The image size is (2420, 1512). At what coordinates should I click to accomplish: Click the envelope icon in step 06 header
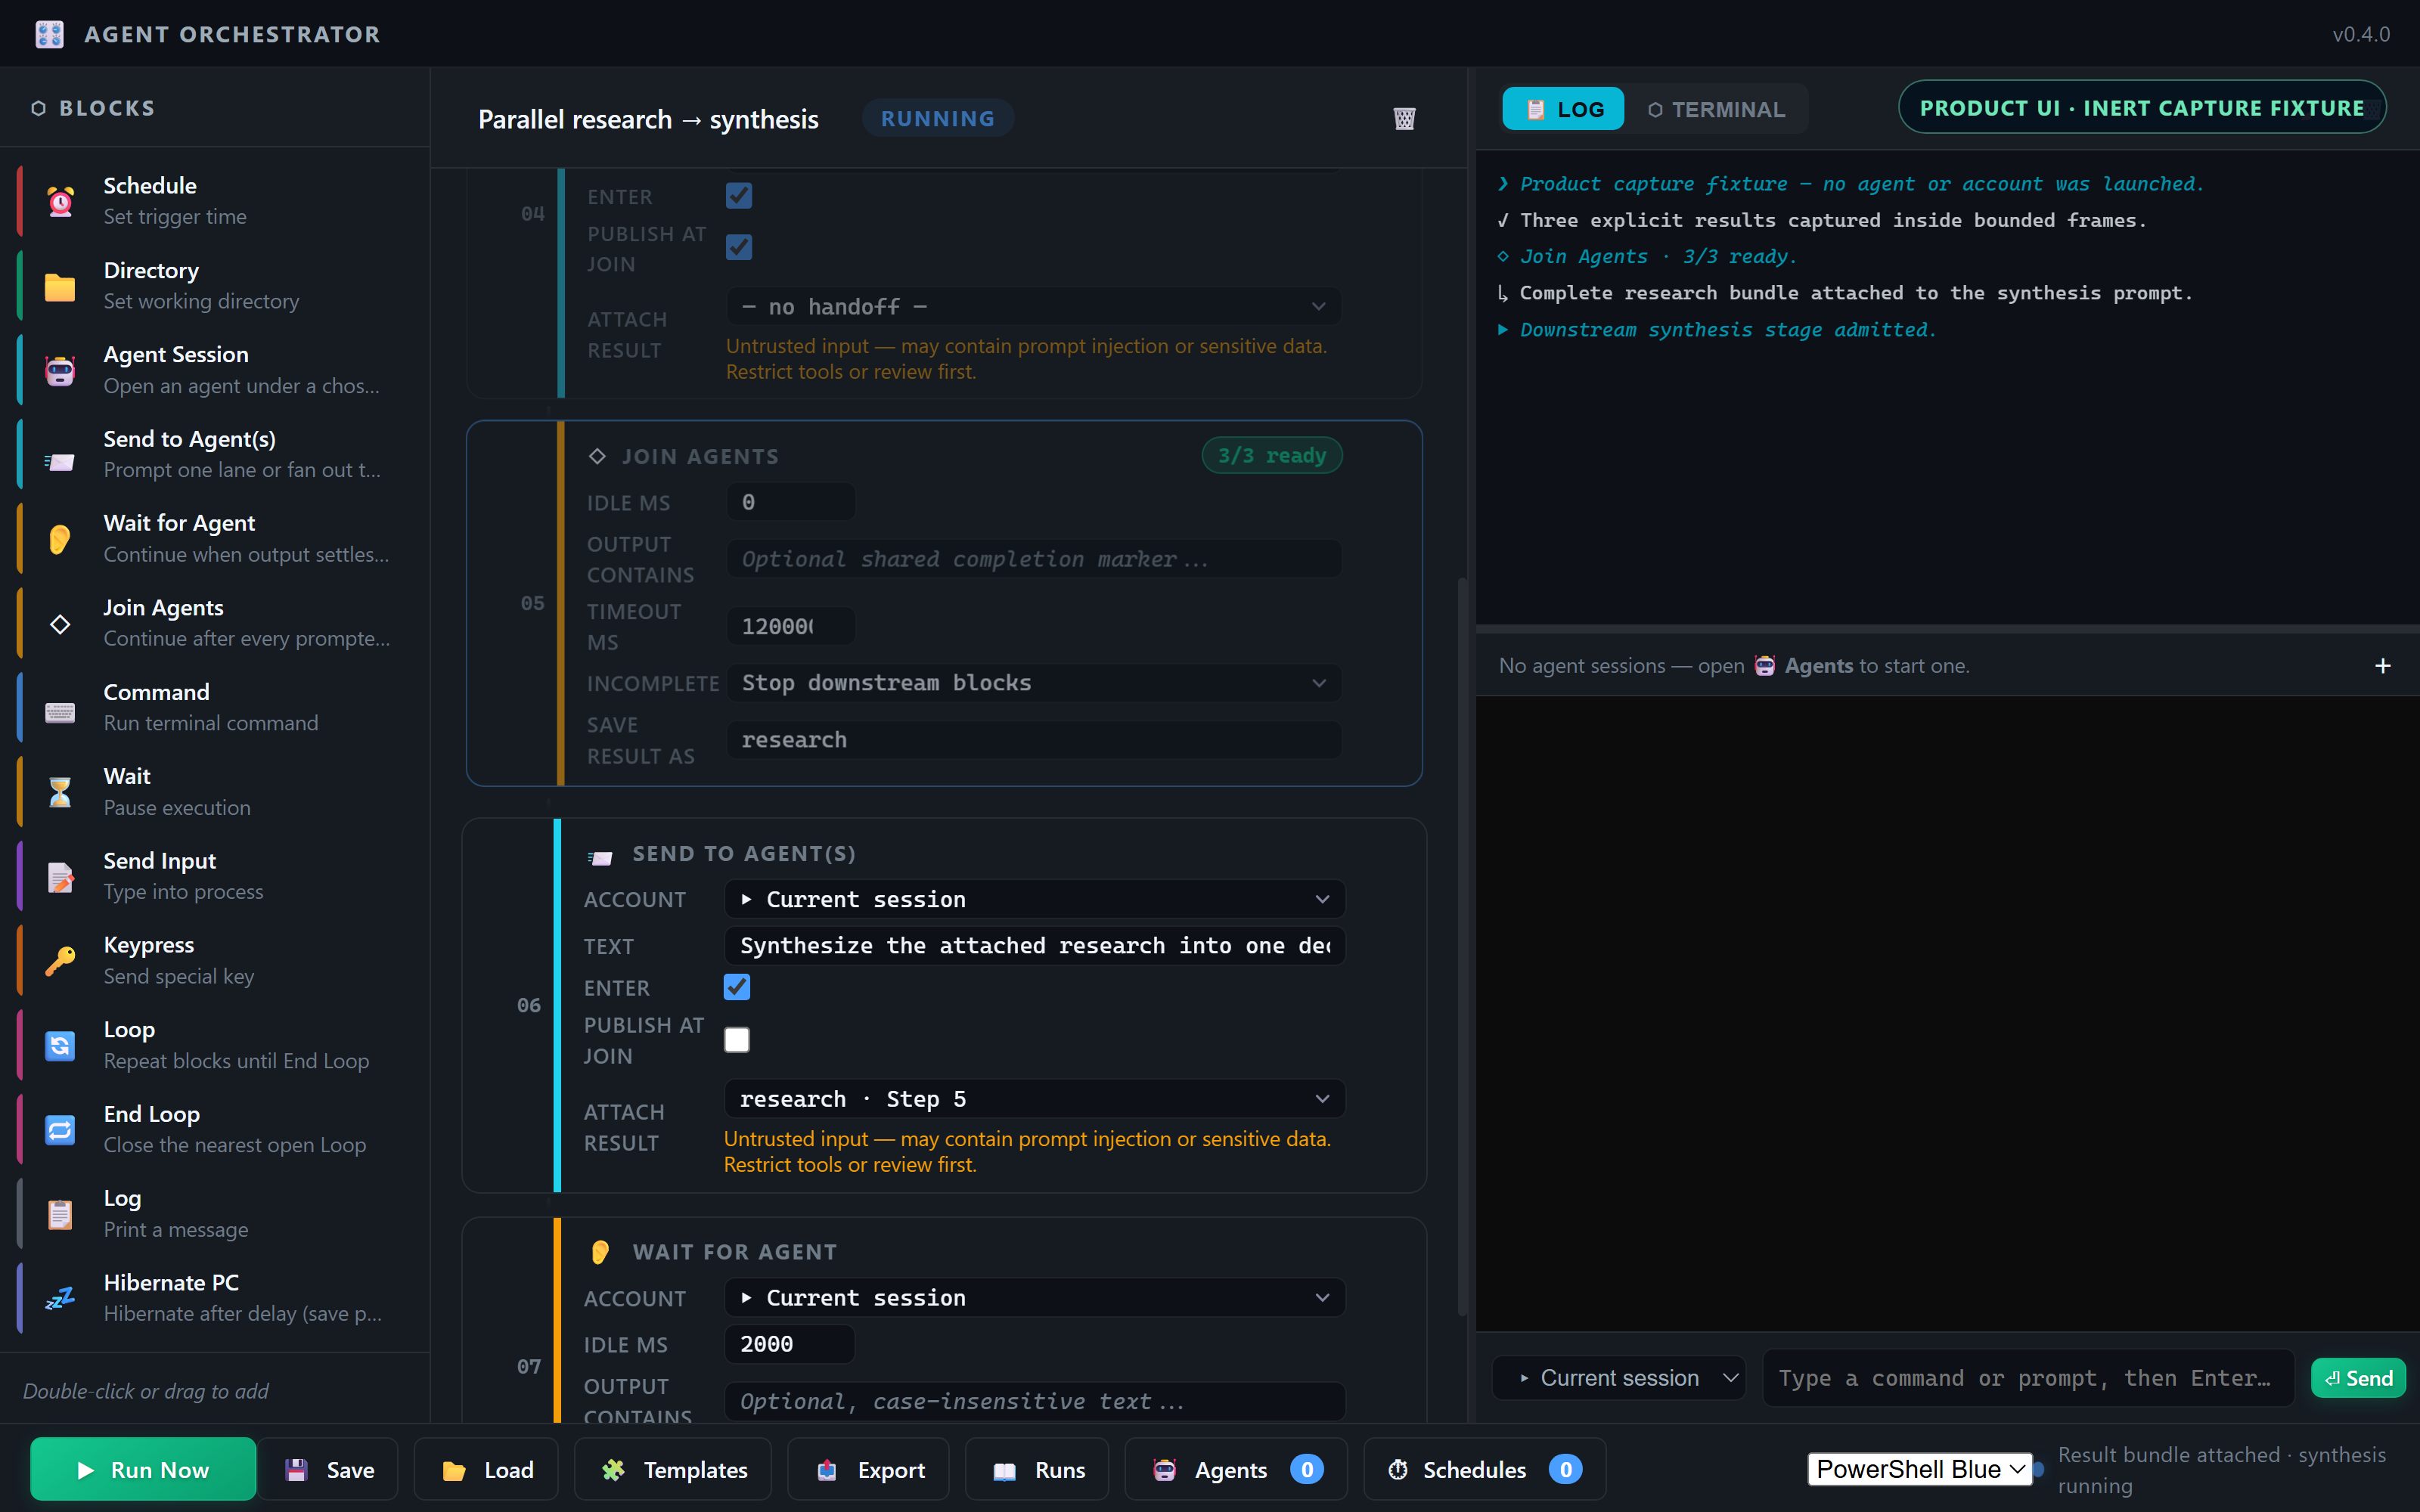[x=600, y=857]
